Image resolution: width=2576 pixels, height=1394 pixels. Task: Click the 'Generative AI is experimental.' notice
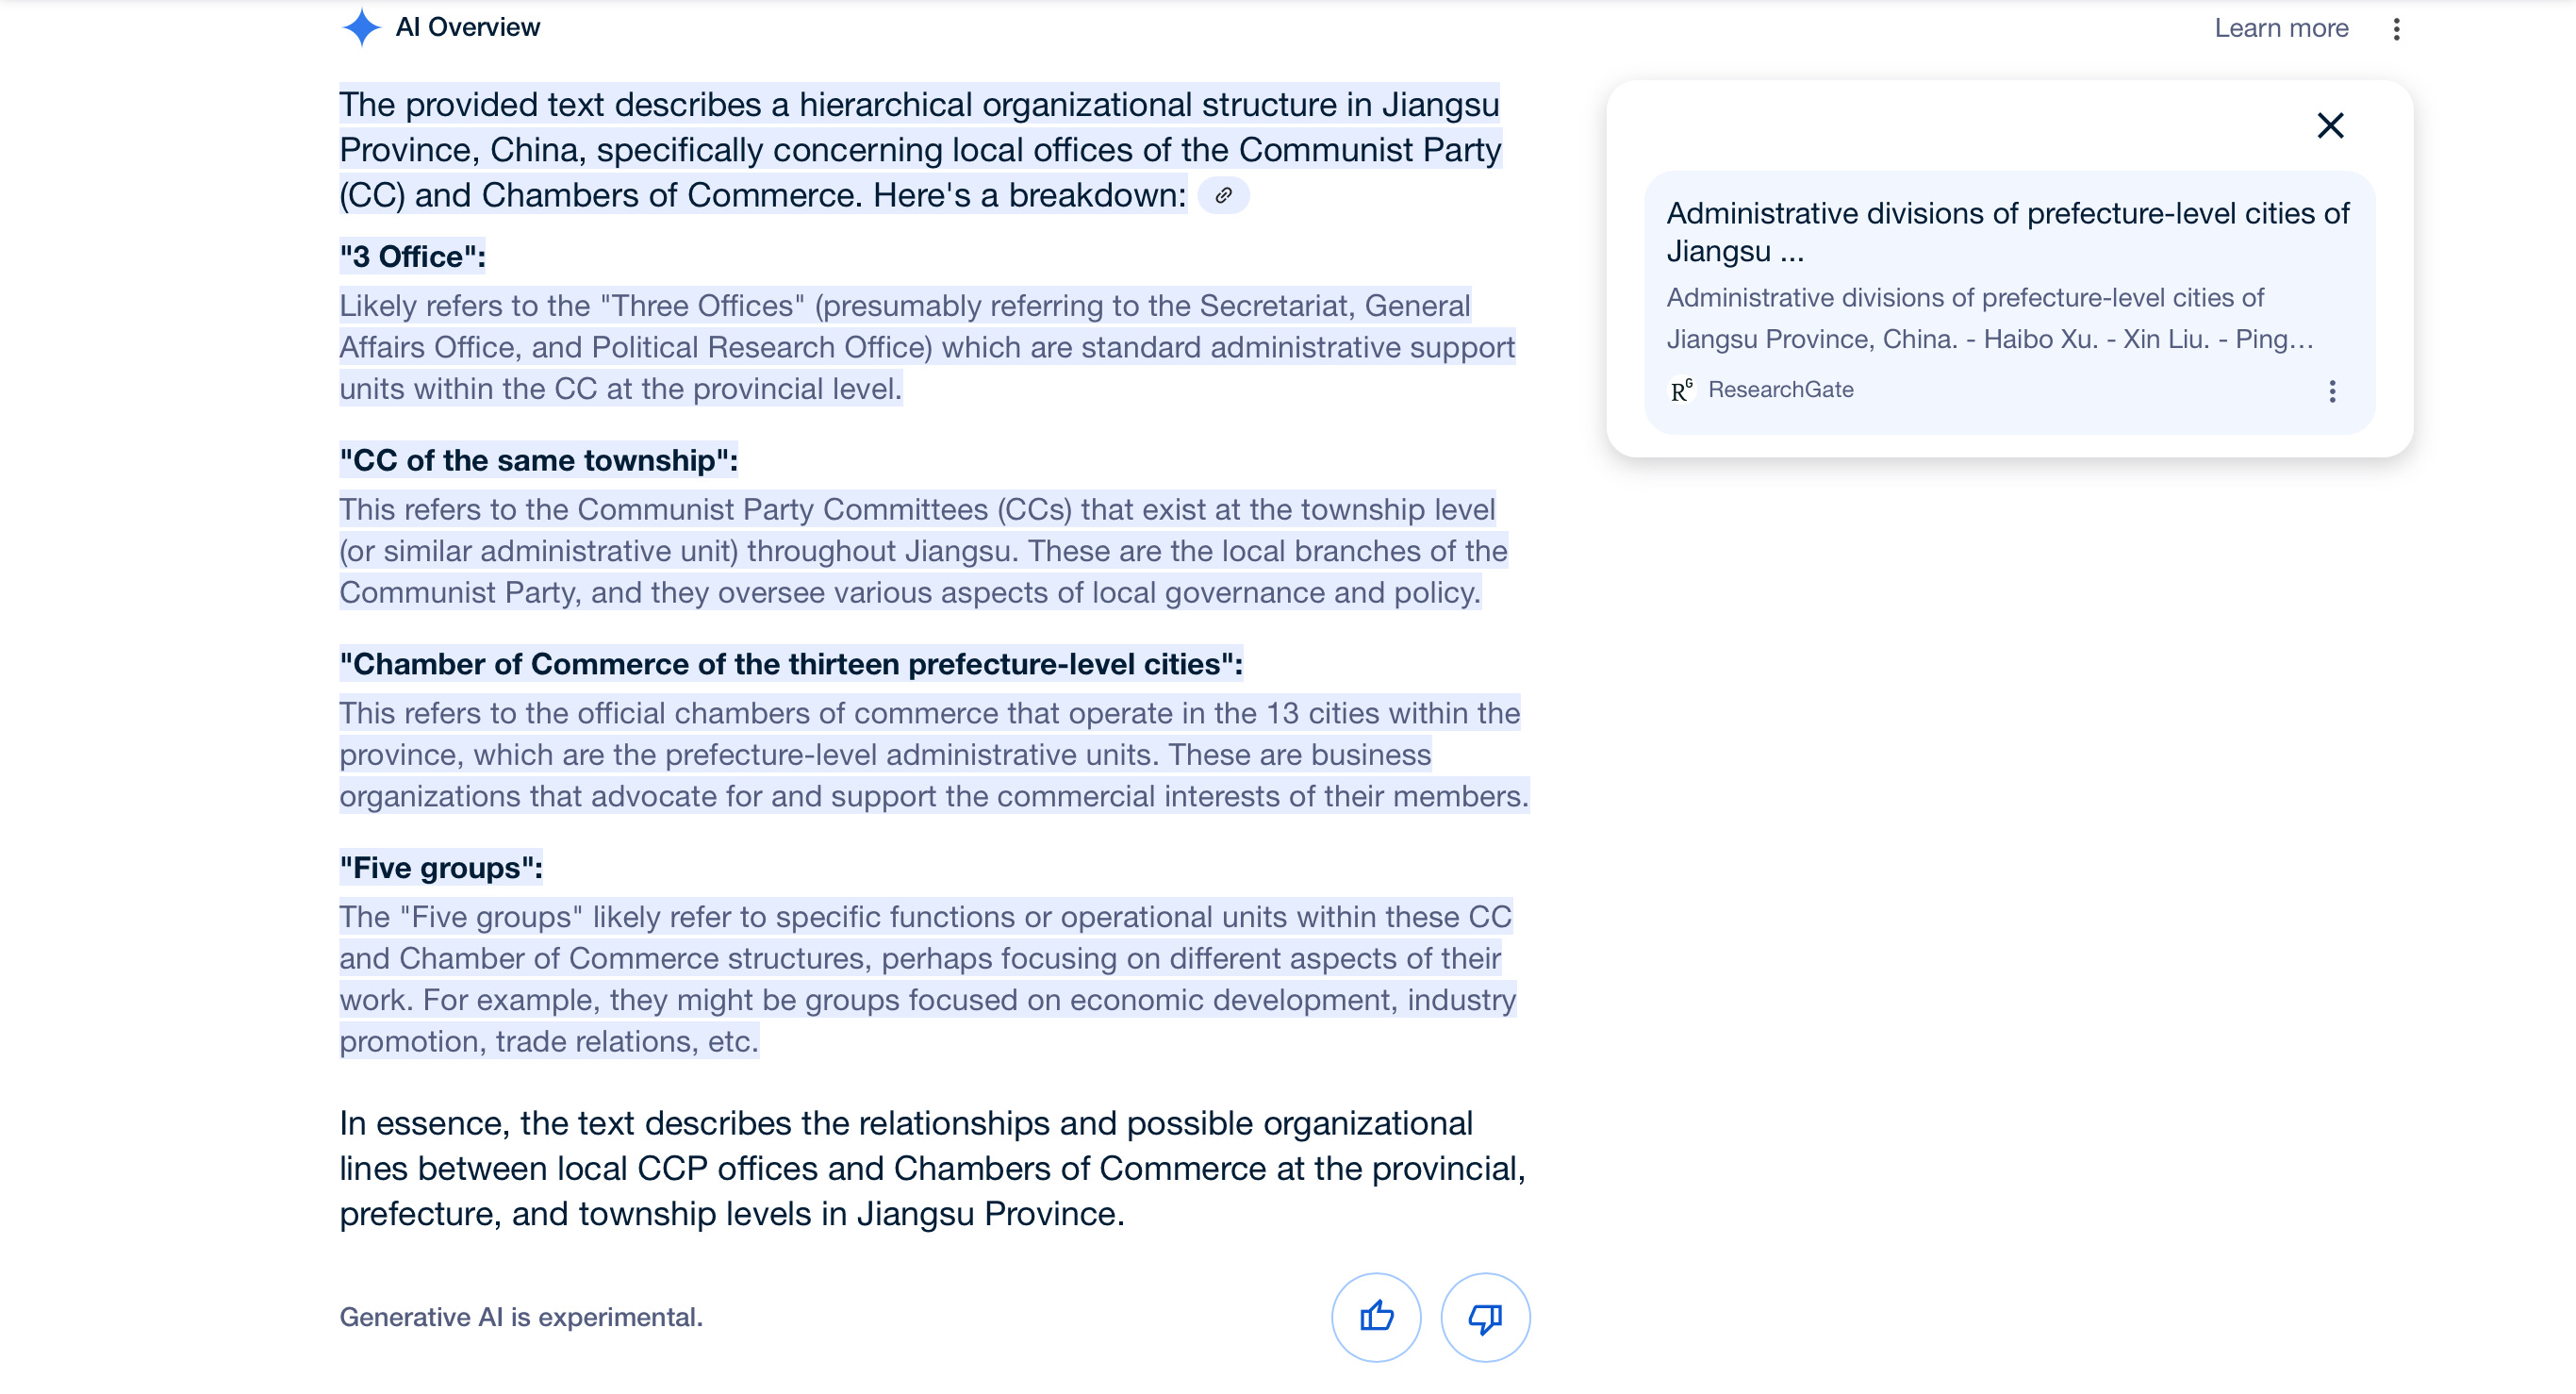click(x=521, y=1317)
